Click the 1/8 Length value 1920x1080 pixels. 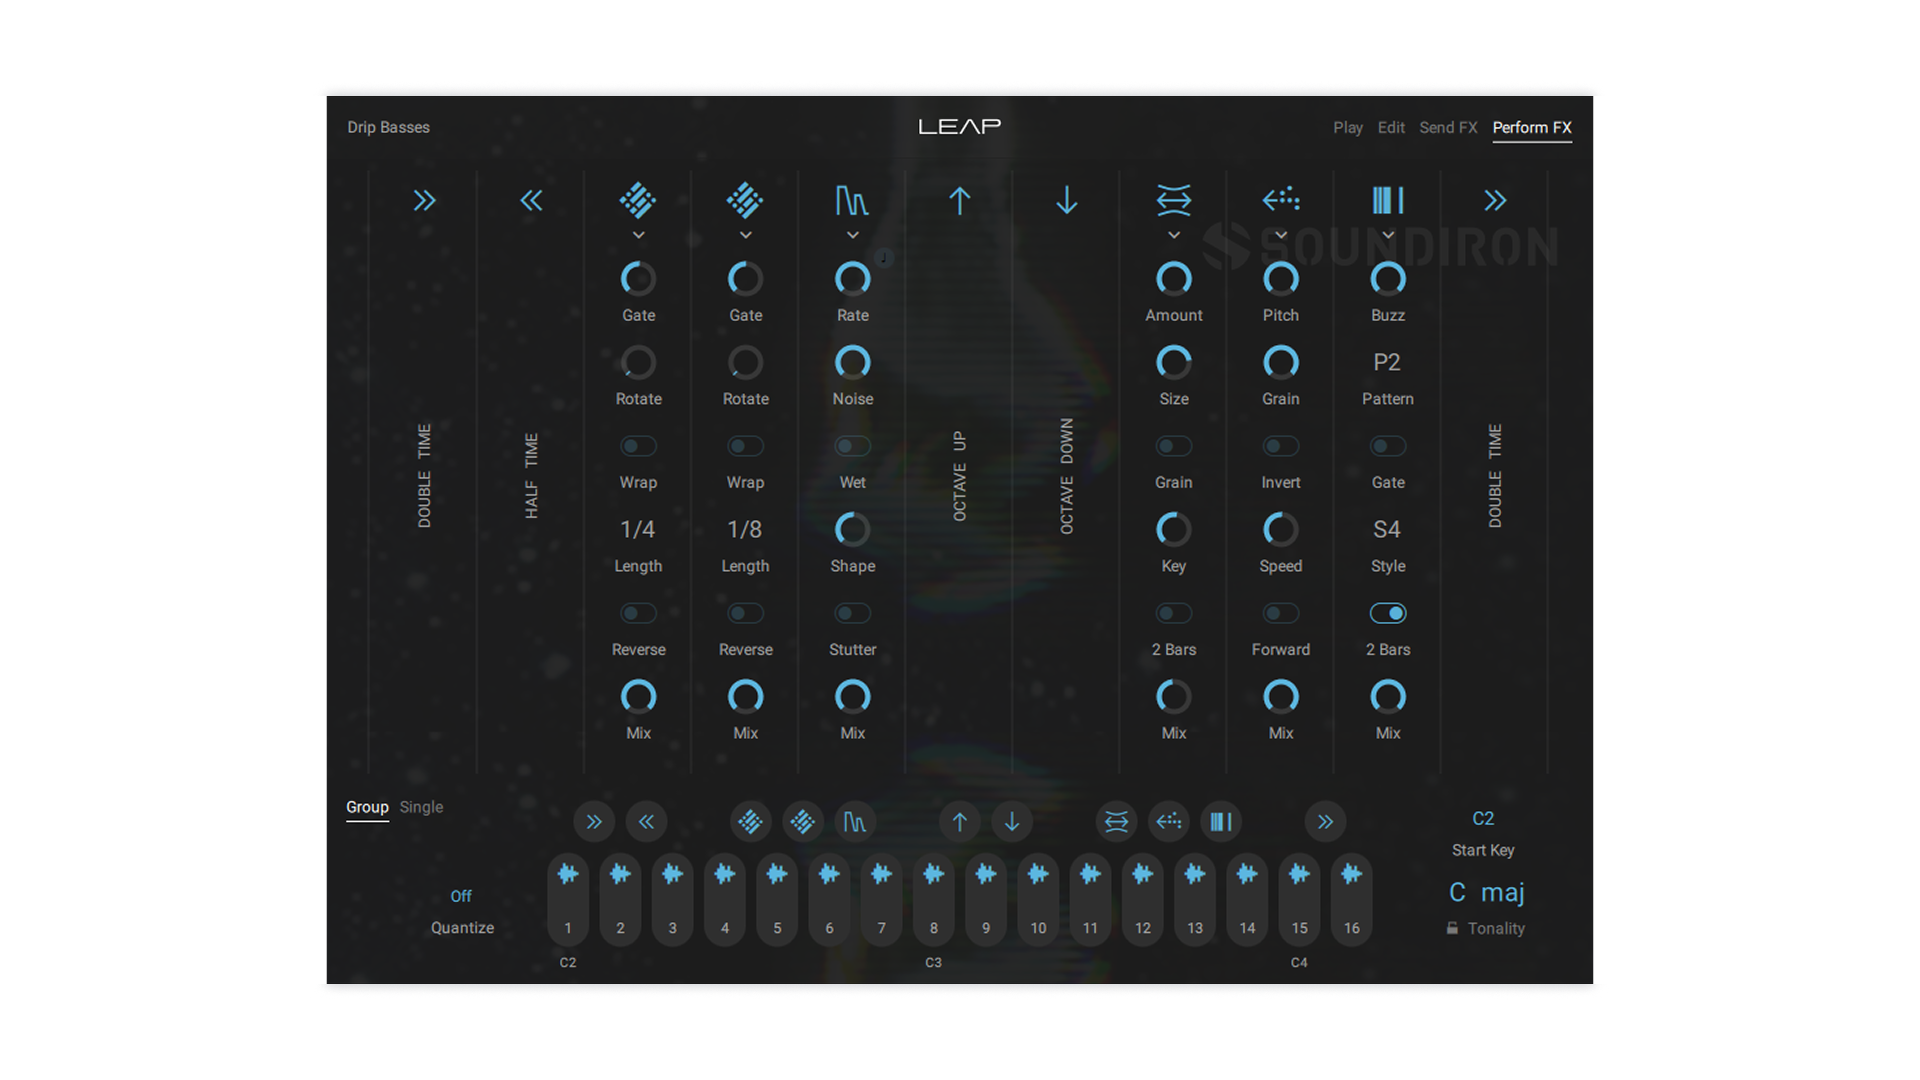point(745,529)
